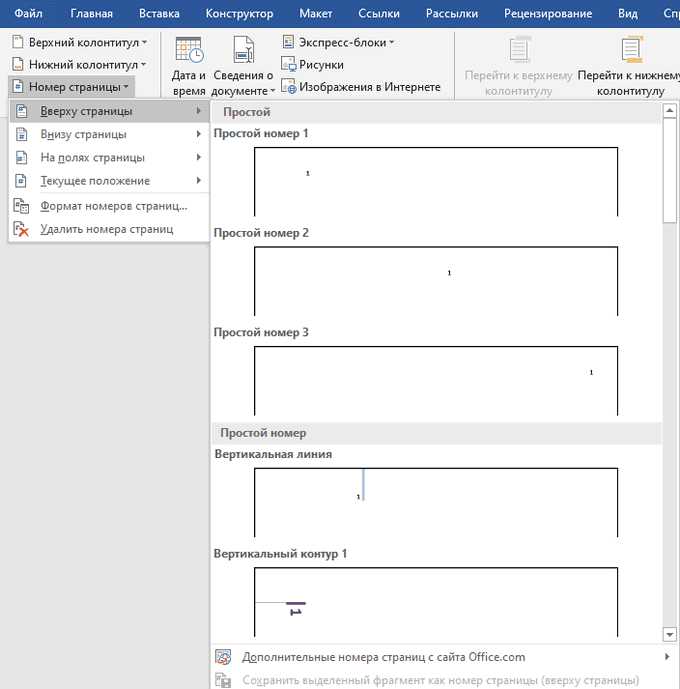The image size is (680, 689).
Task: Click the gallery scrollbar up arrow
Action: coord(670,110)
